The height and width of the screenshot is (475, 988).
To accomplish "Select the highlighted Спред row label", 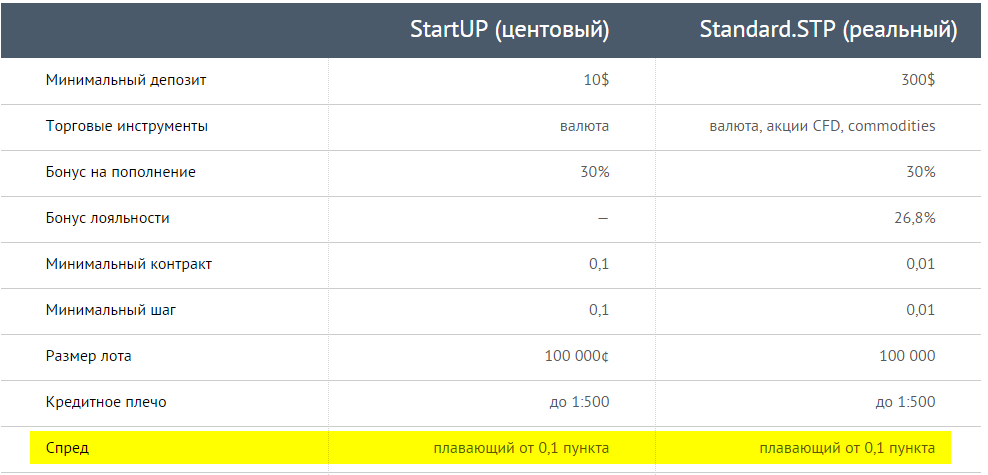I will pyautogui.click(x=67, y=448).
